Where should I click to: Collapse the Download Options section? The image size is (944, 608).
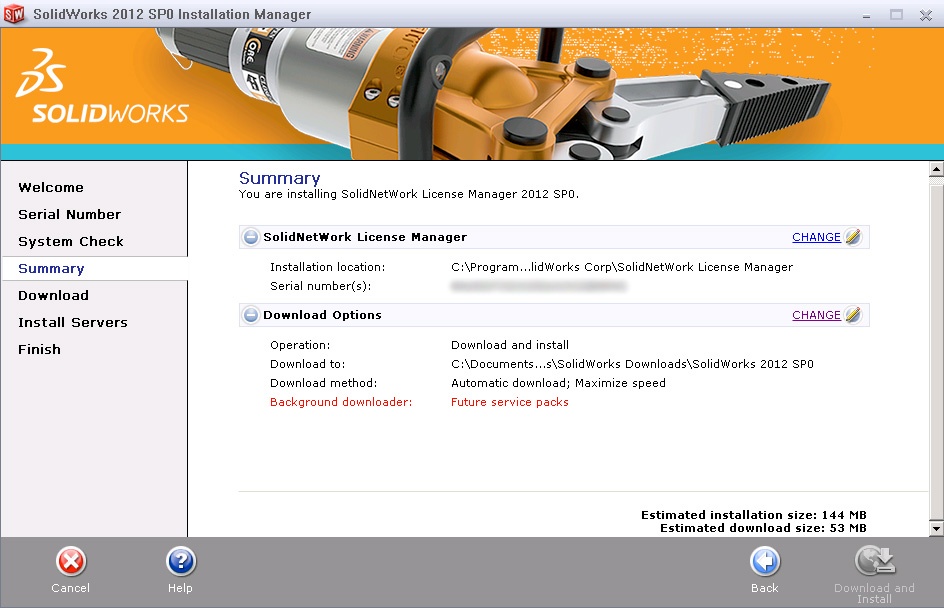pos(250,315)
